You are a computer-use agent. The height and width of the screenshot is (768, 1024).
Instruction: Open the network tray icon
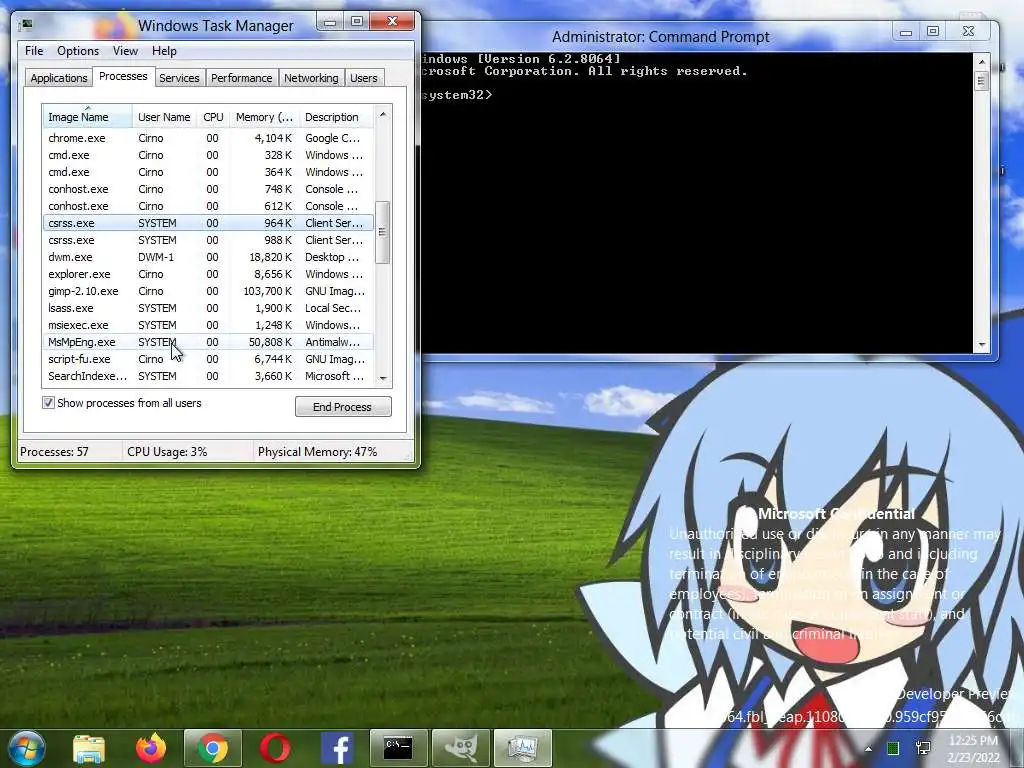(x=923, y=748)
